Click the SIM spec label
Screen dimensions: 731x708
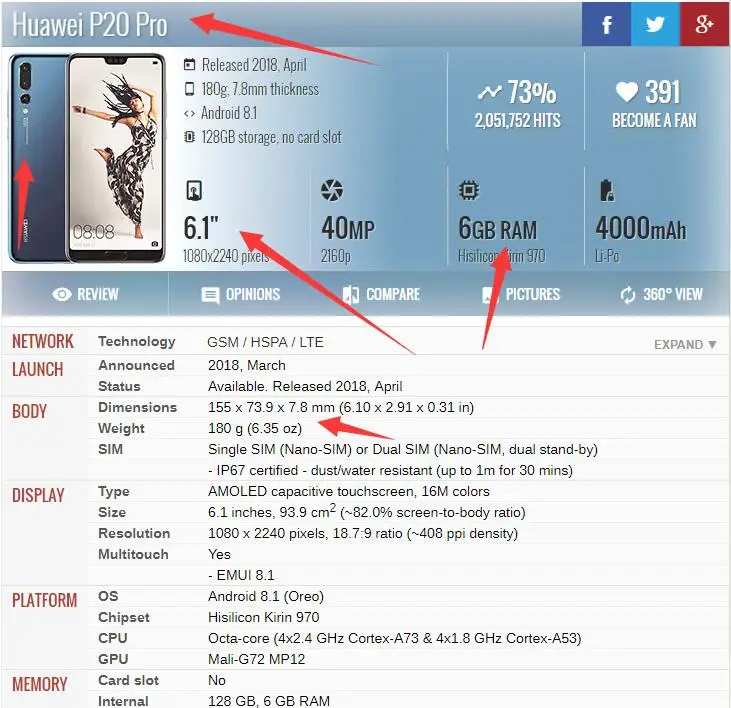(110, 449)
